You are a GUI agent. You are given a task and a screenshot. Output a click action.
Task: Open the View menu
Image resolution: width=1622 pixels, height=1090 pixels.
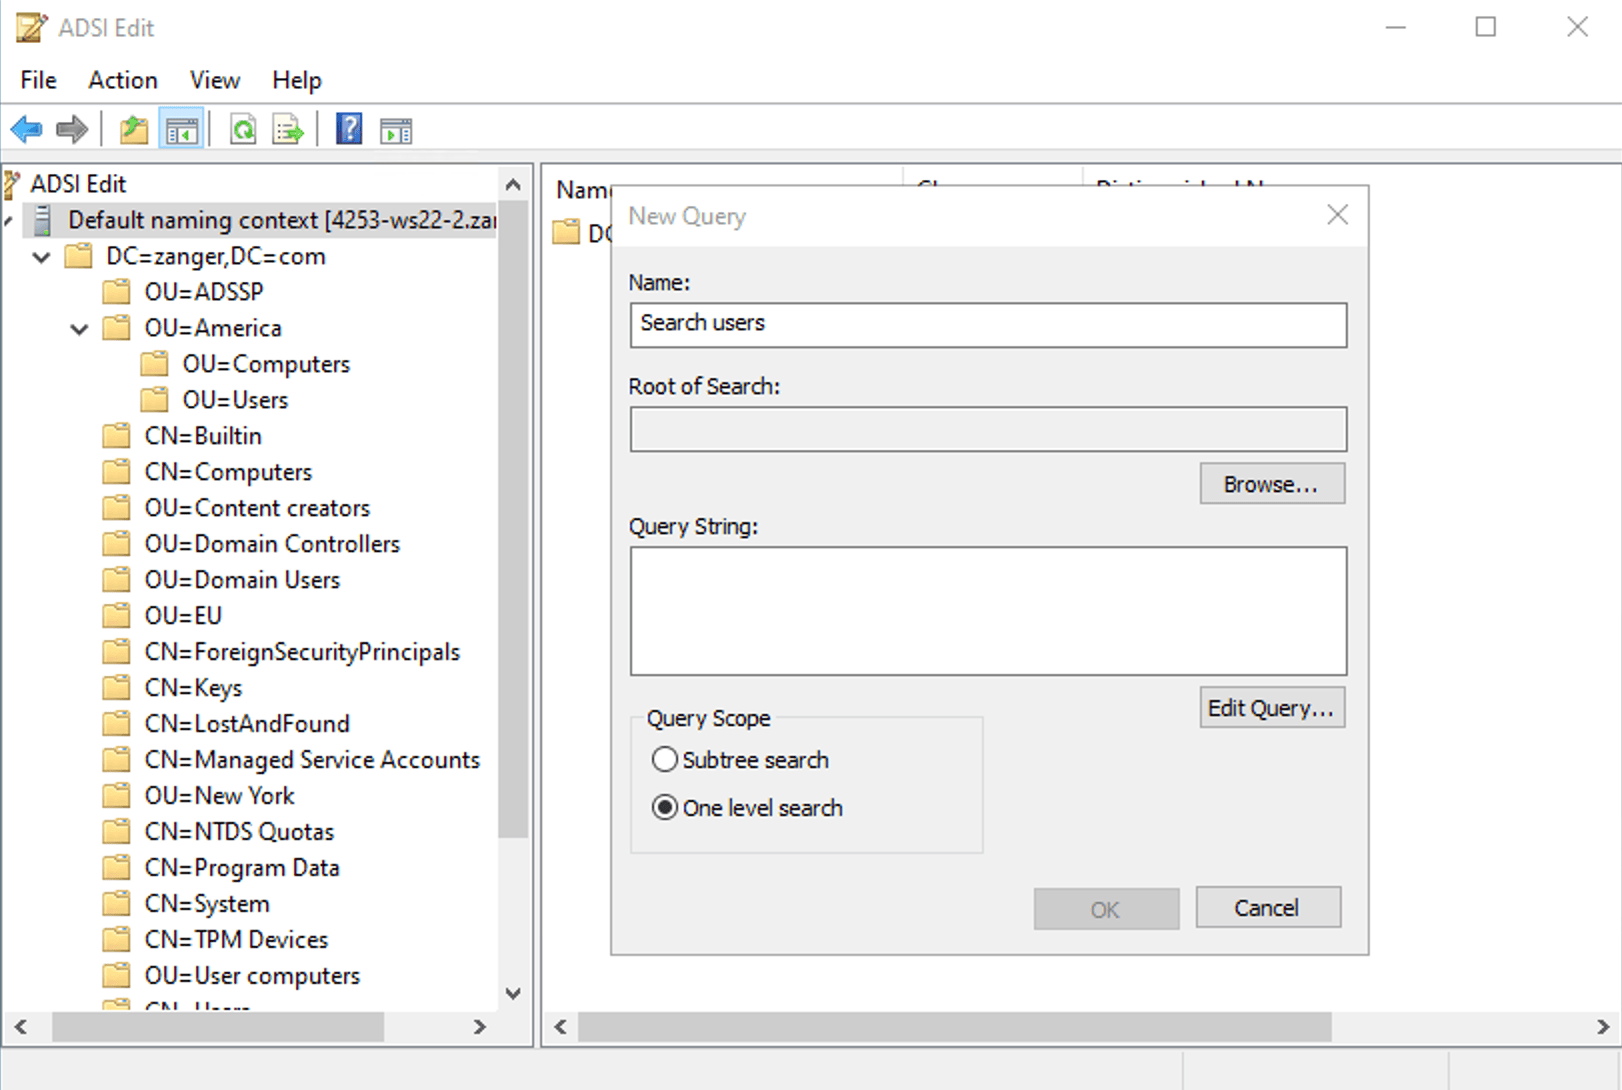[214, 80]
